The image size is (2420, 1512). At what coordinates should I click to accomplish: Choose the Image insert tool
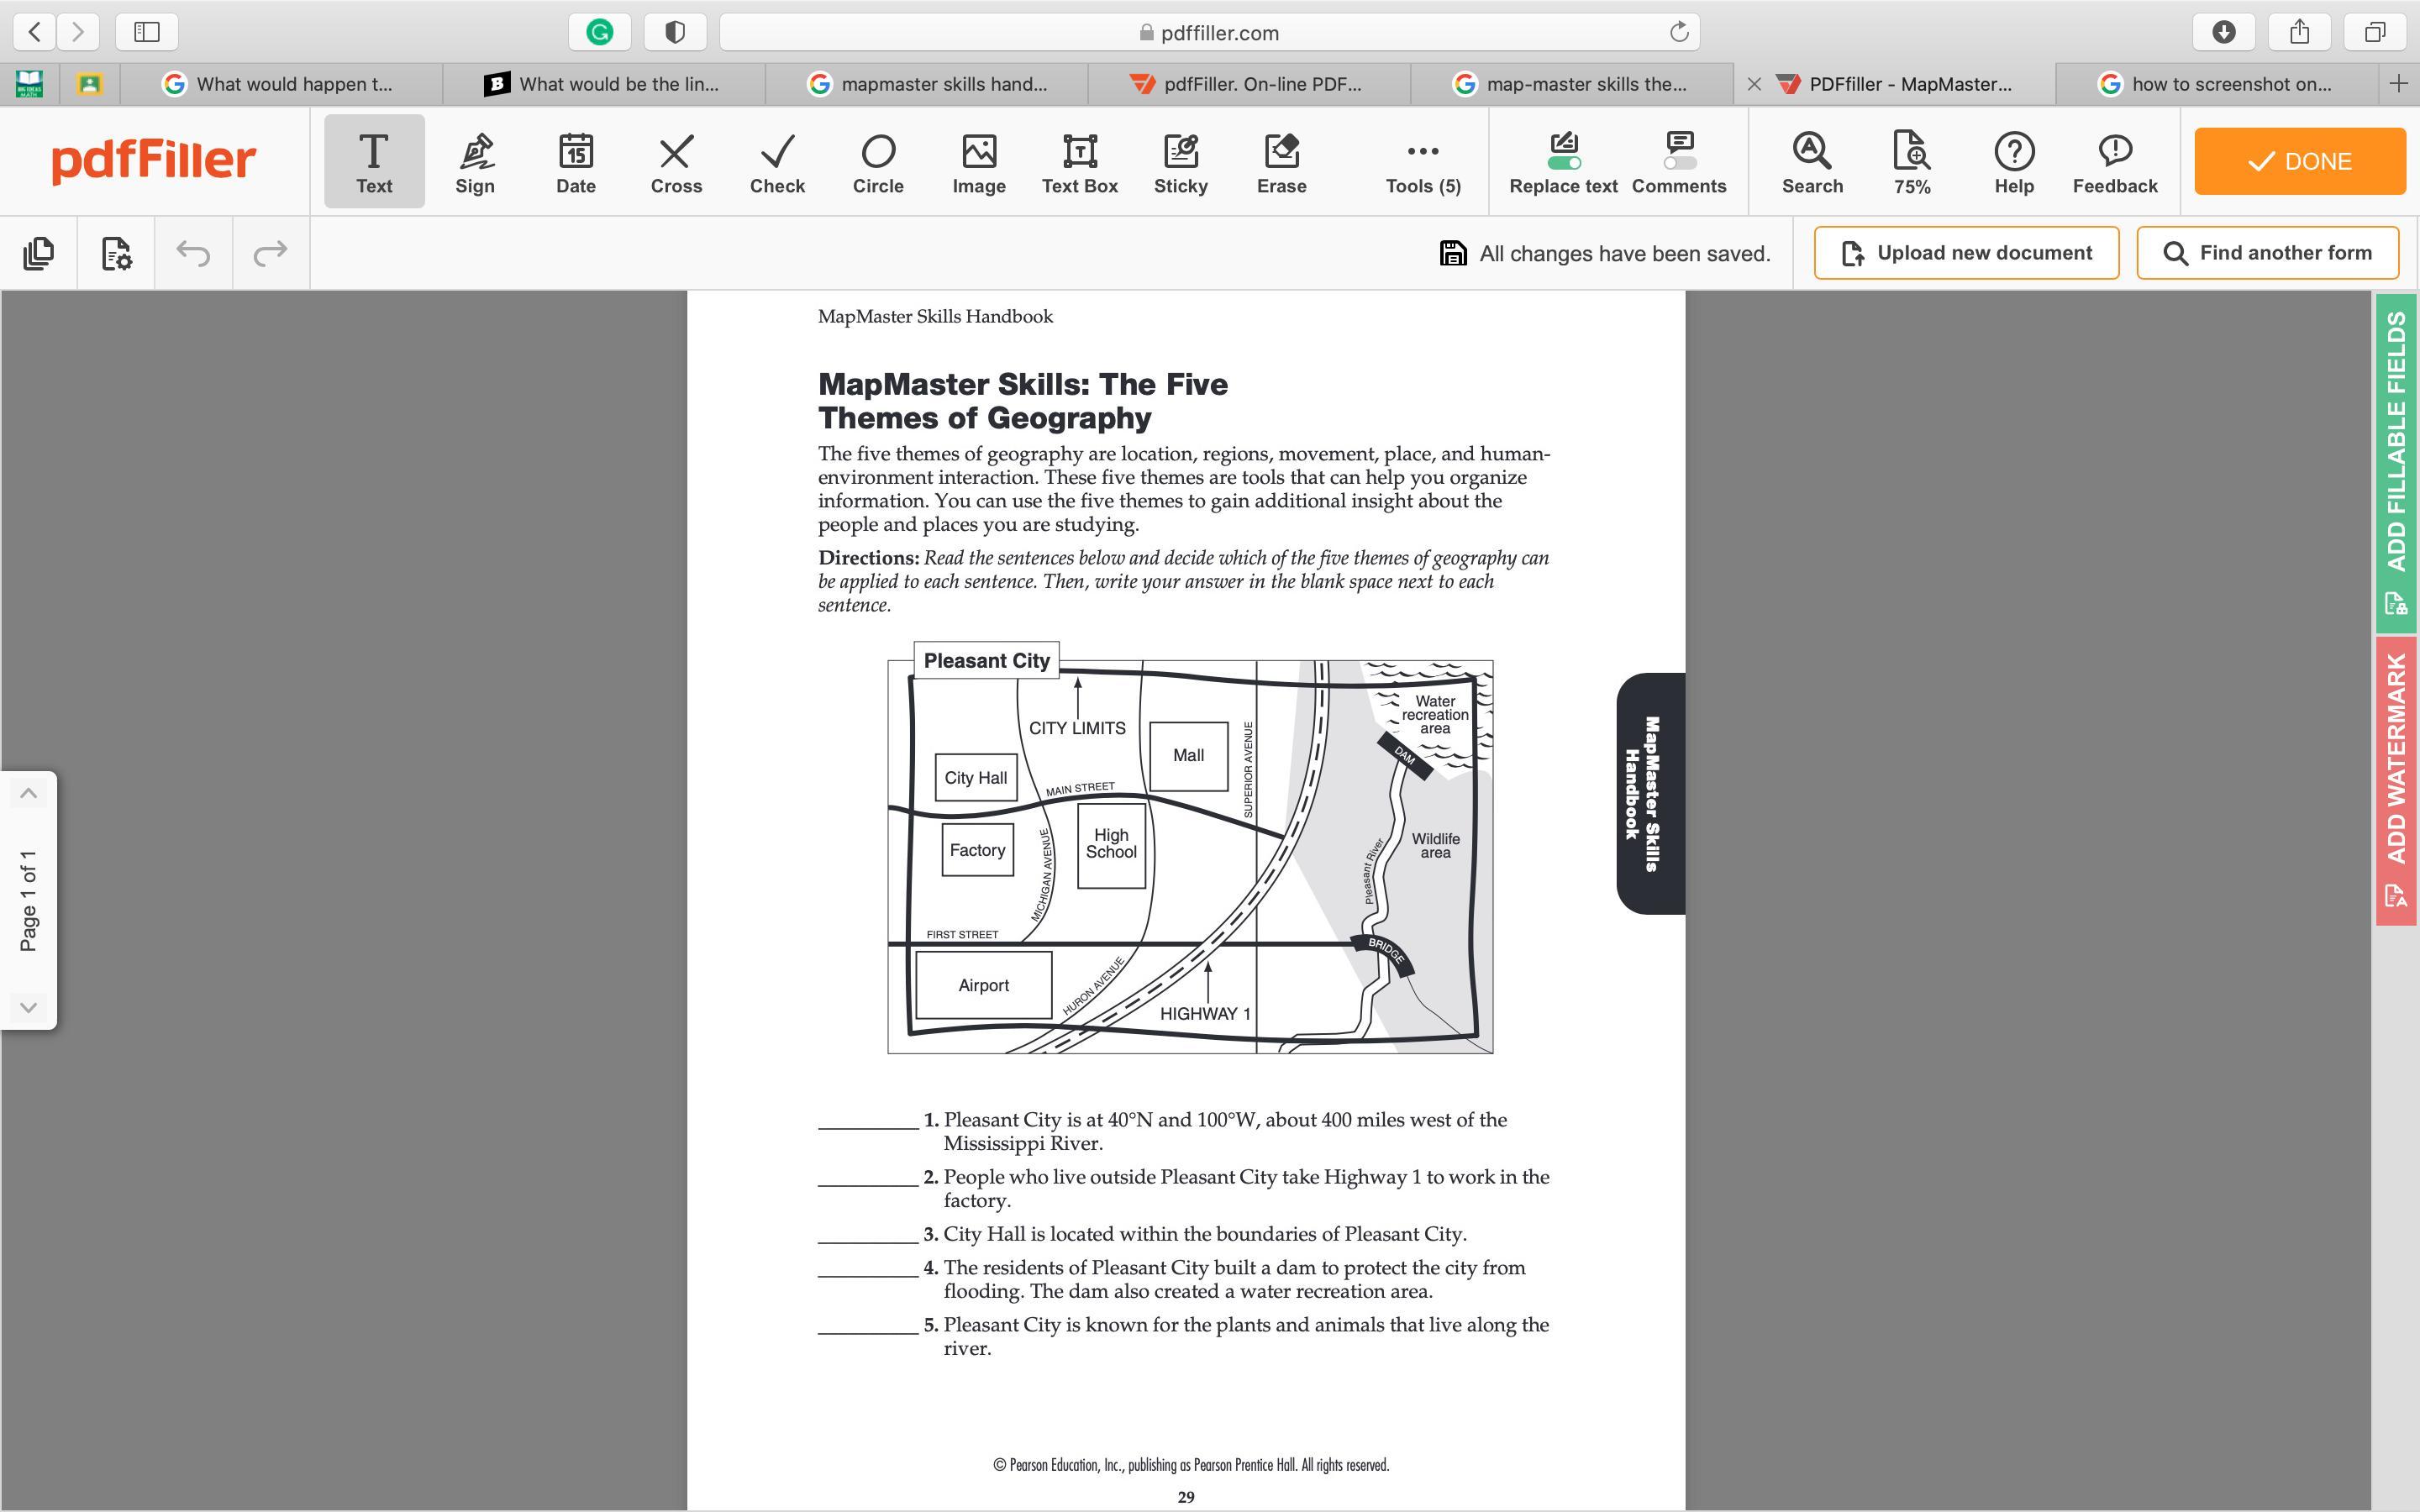pos(978,162)
